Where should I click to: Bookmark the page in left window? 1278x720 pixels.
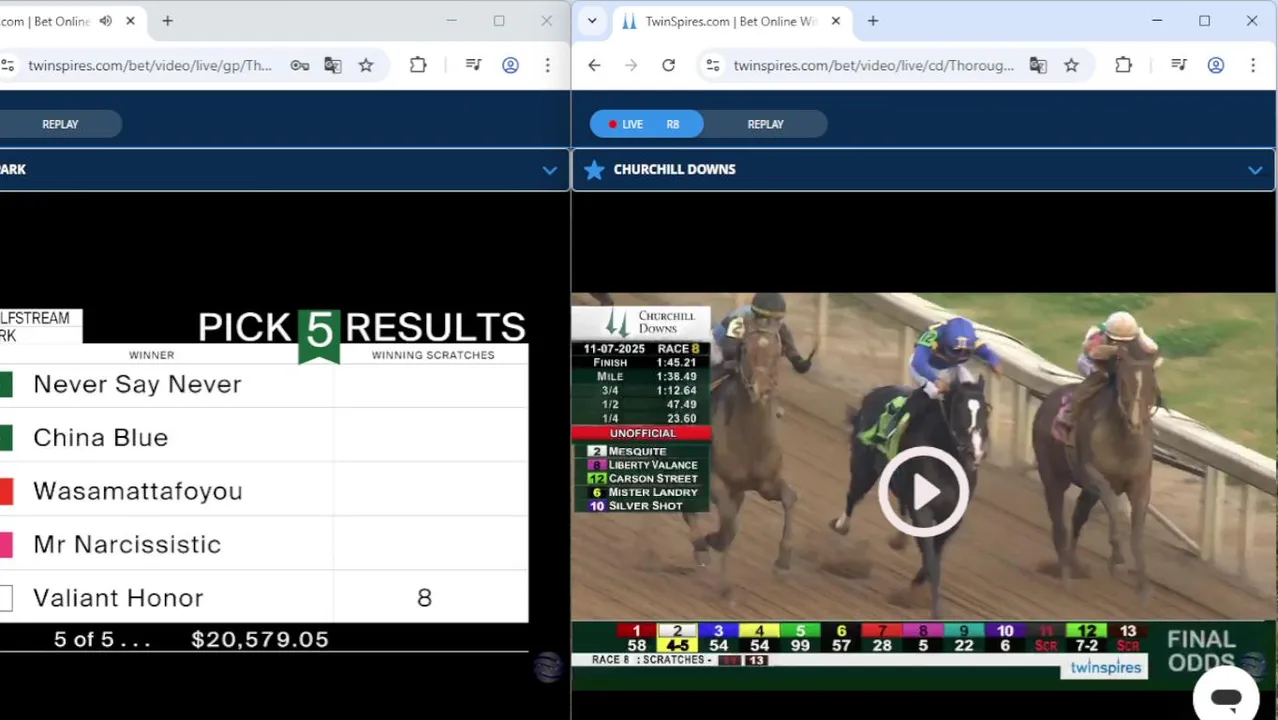(366, 65)
